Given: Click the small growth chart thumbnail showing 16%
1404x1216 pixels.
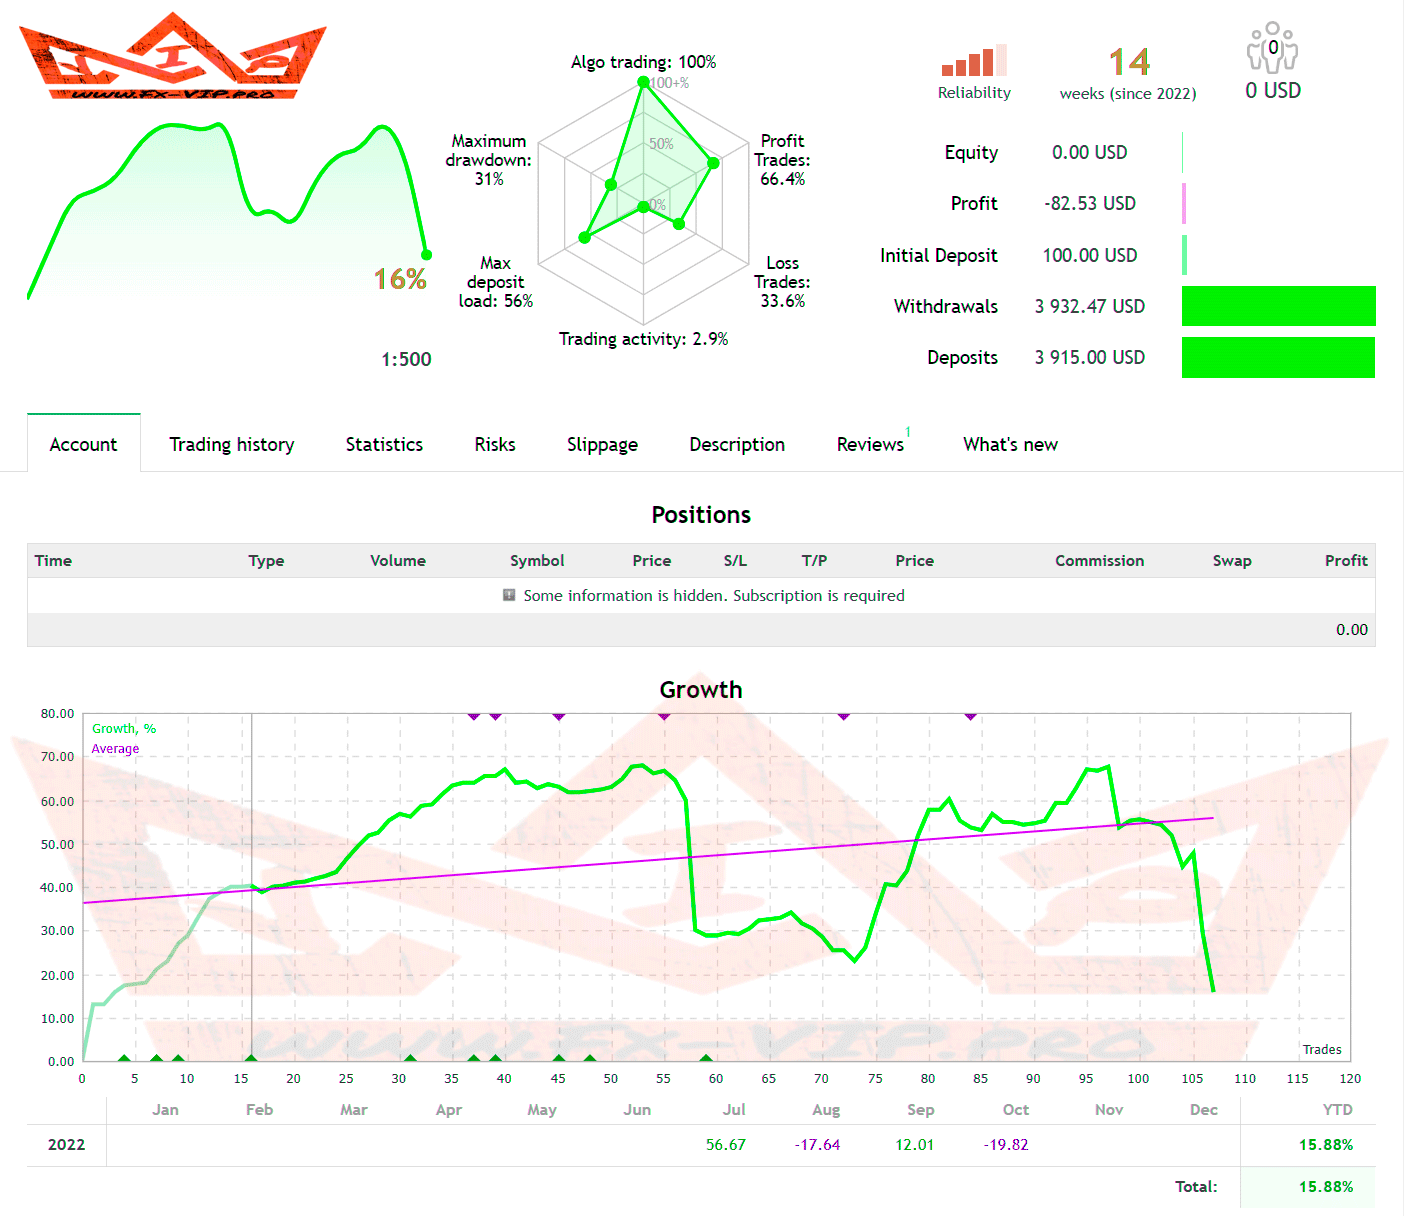Looking at the screenshot, I should [x=228, y=210].
